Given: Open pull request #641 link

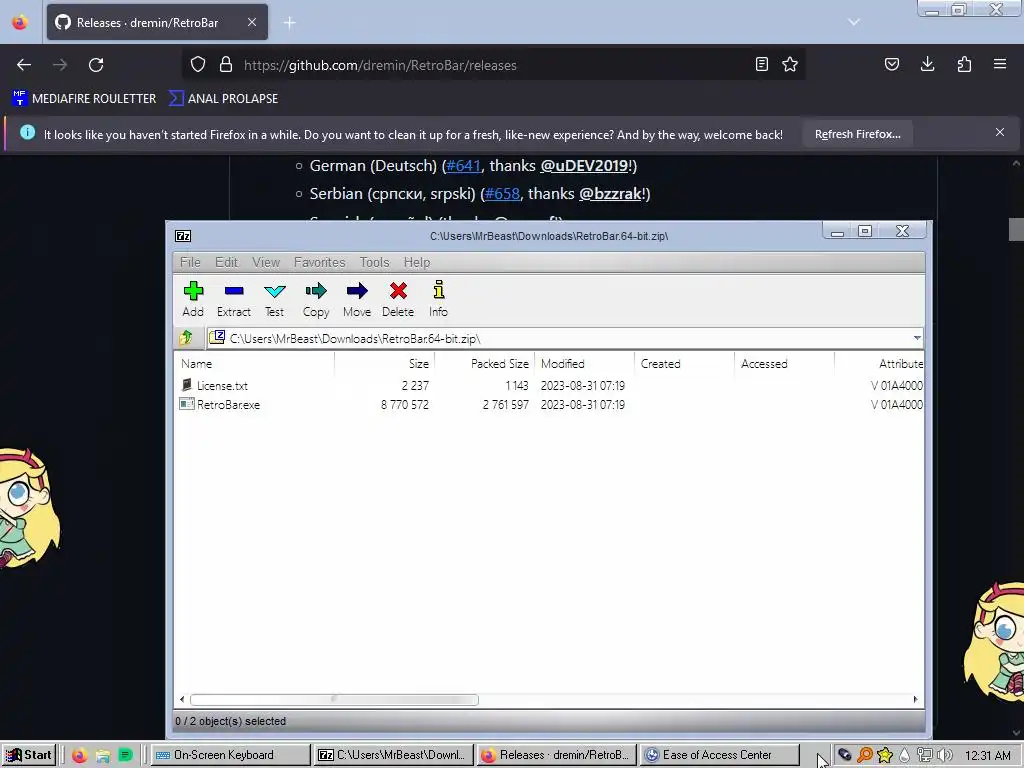Looking at the screenshot, I should [x=463, y=166].
